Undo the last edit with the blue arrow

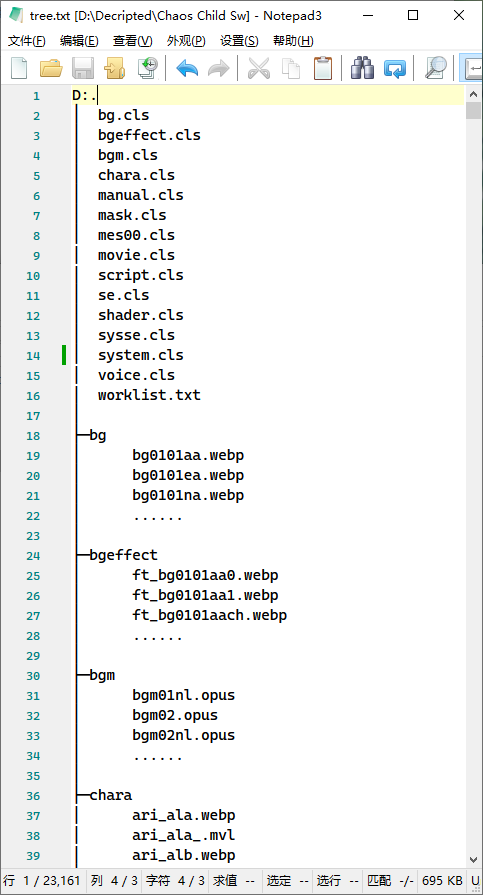coord(187,68)
